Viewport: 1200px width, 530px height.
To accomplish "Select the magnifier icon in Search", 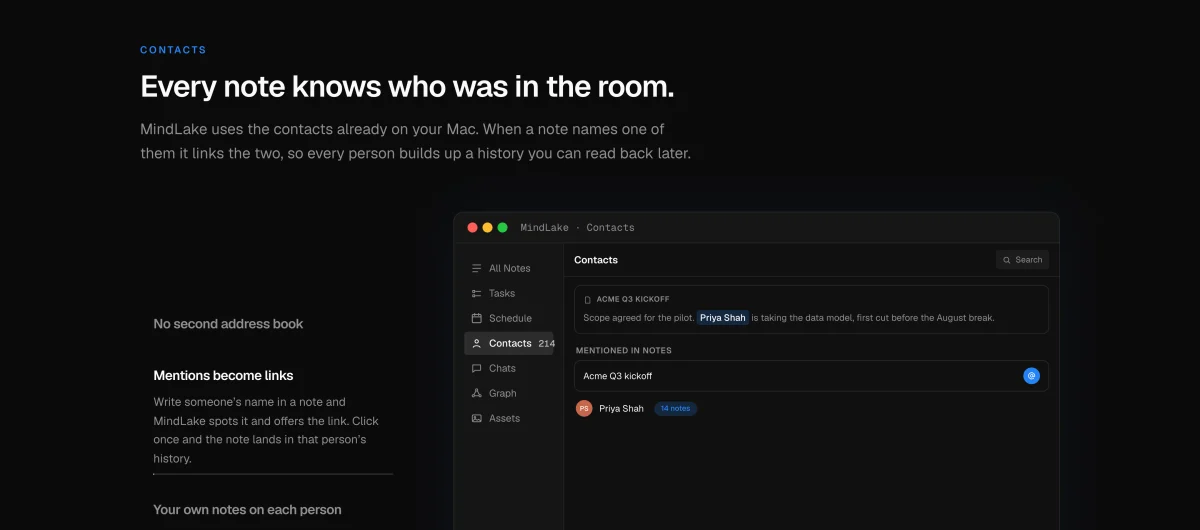I will (1007, 260).
